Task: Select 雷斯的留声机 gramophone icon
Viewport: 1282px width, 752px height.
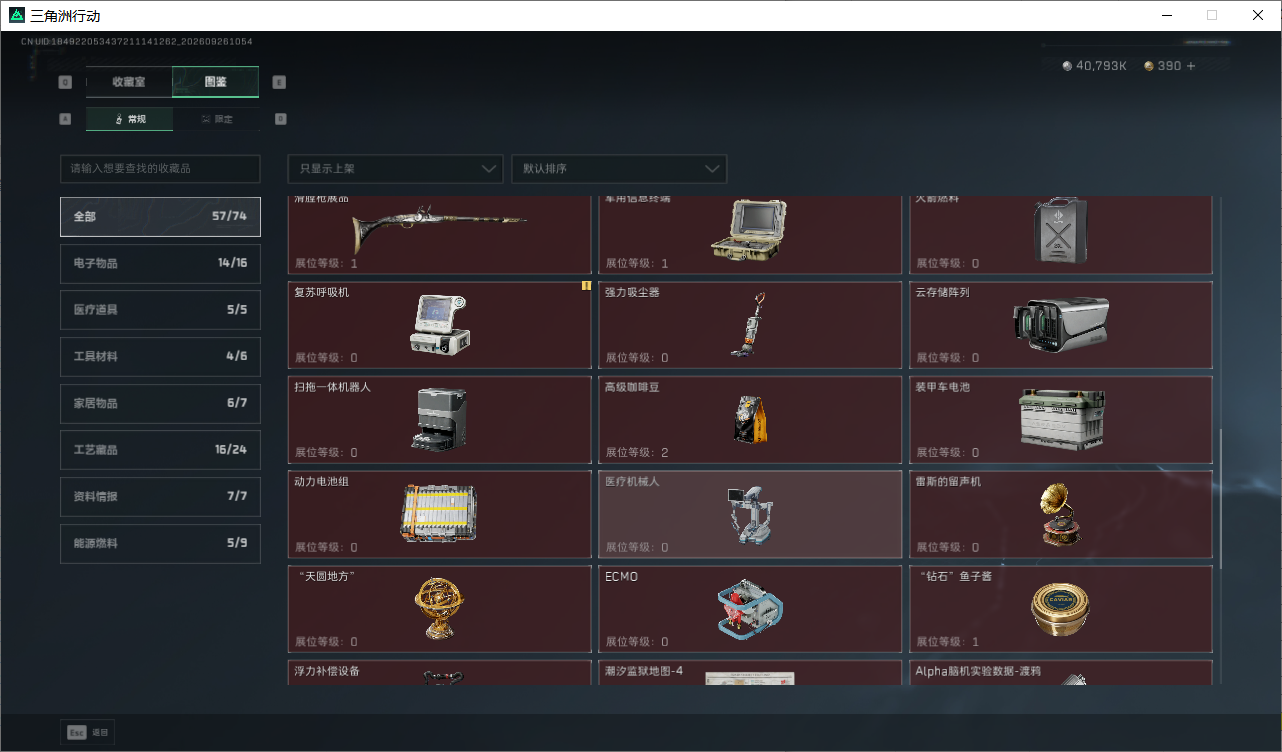Action: tap(1060, 514)
